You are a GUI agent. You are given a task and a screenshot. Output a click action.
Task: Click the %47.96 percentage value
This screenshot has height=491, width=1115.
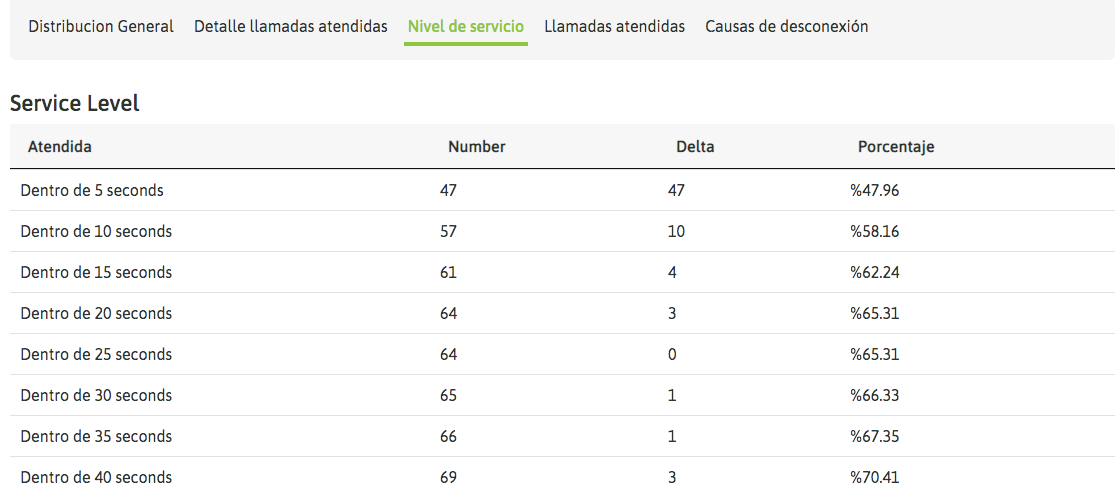875,190
